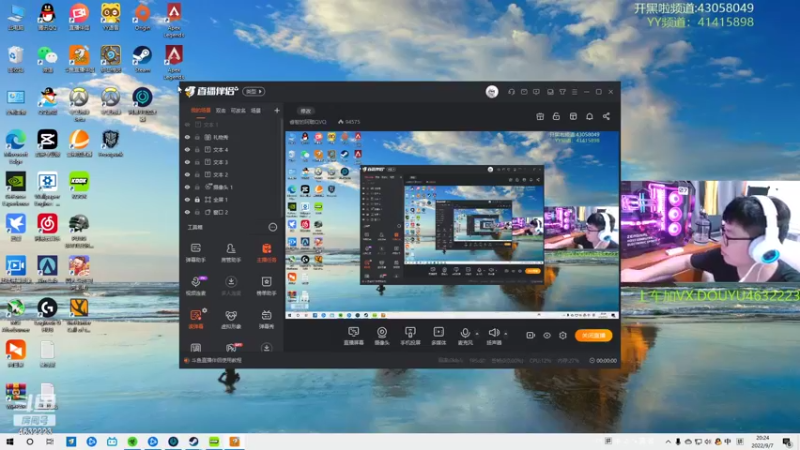
Task: Add a 手机投屏 phone cast source
Action: [x=410, y=336]
